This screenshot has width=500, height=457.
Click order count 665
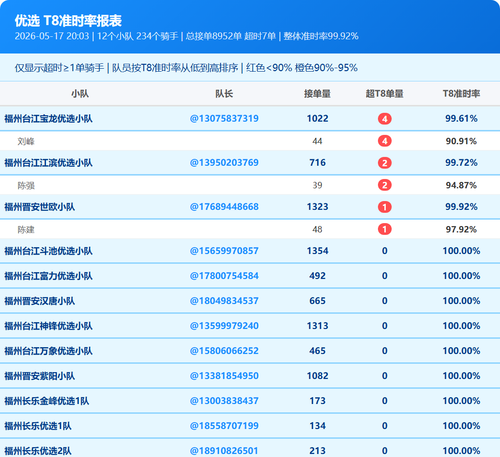pos(317,301)
